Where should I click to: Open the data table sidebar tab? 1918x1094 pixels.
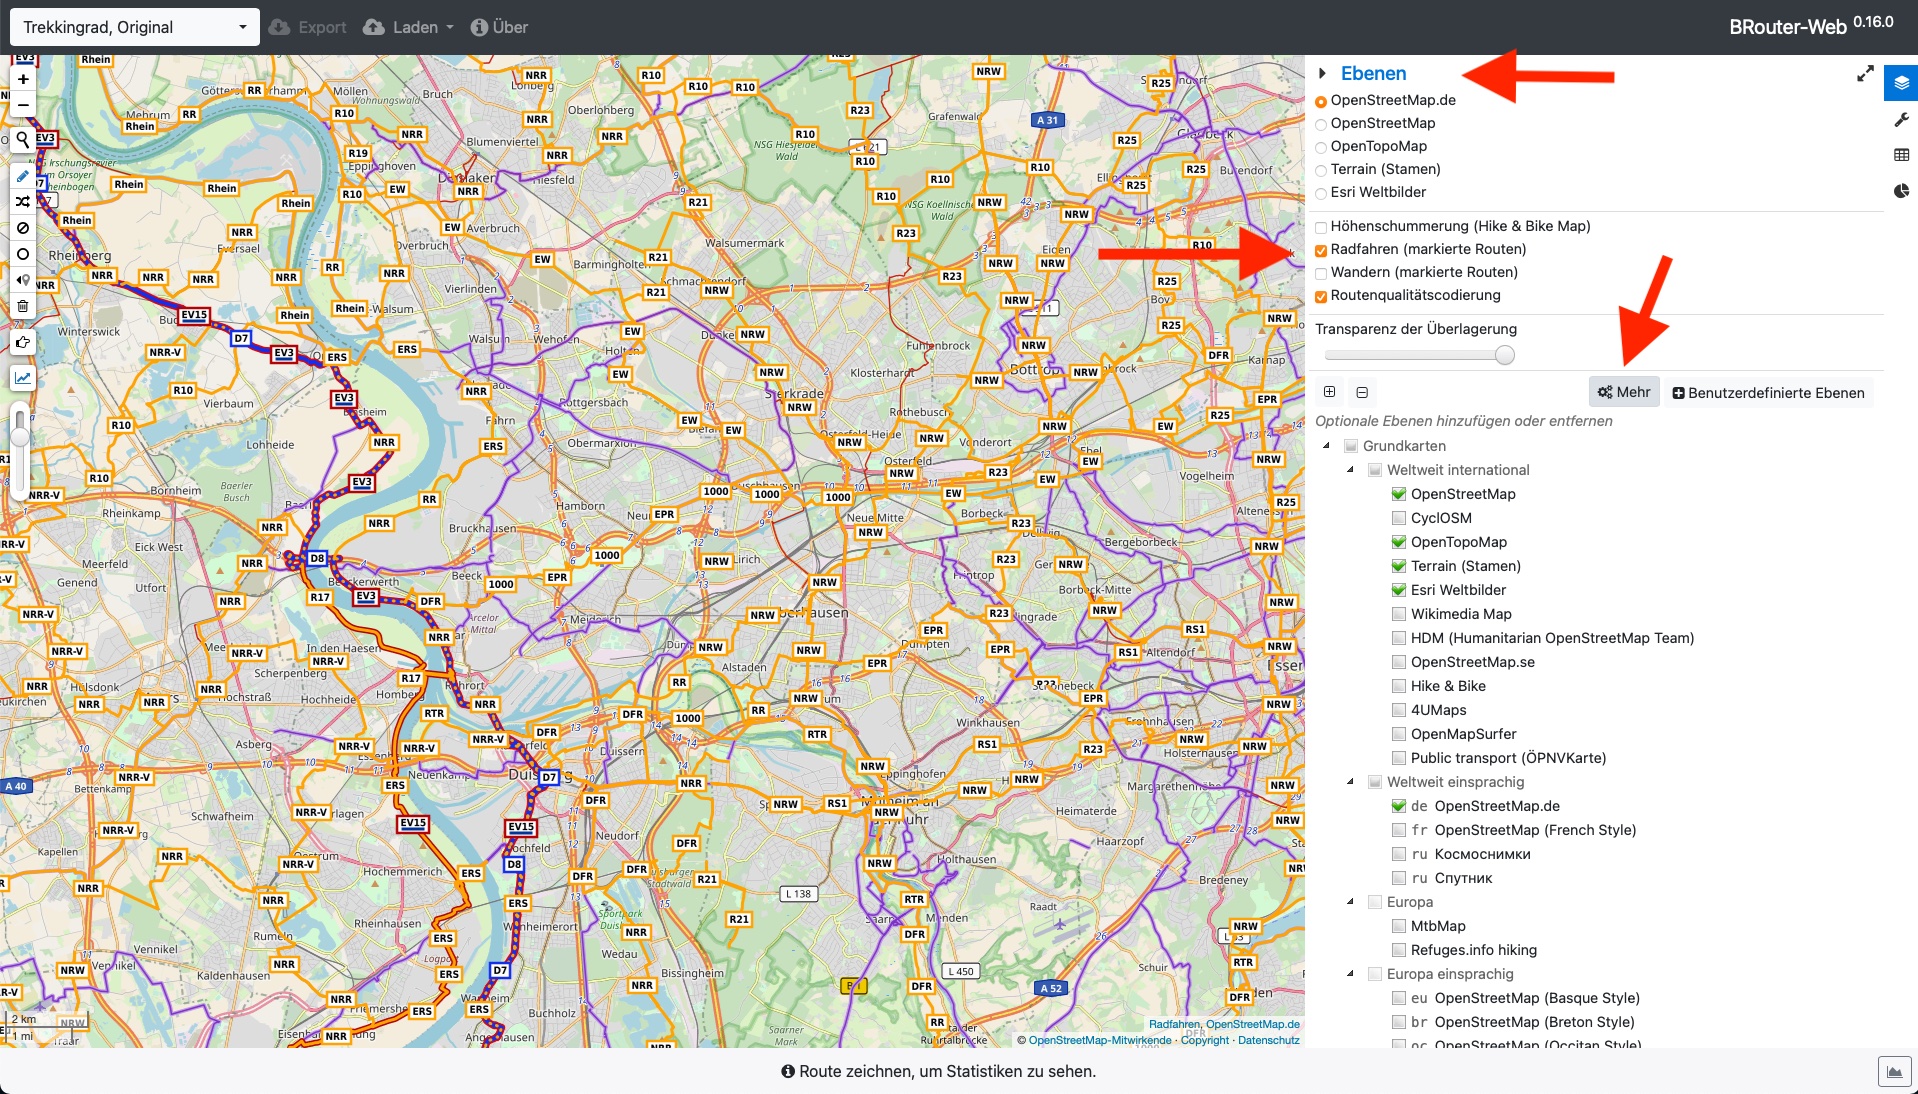point(1901,155)
